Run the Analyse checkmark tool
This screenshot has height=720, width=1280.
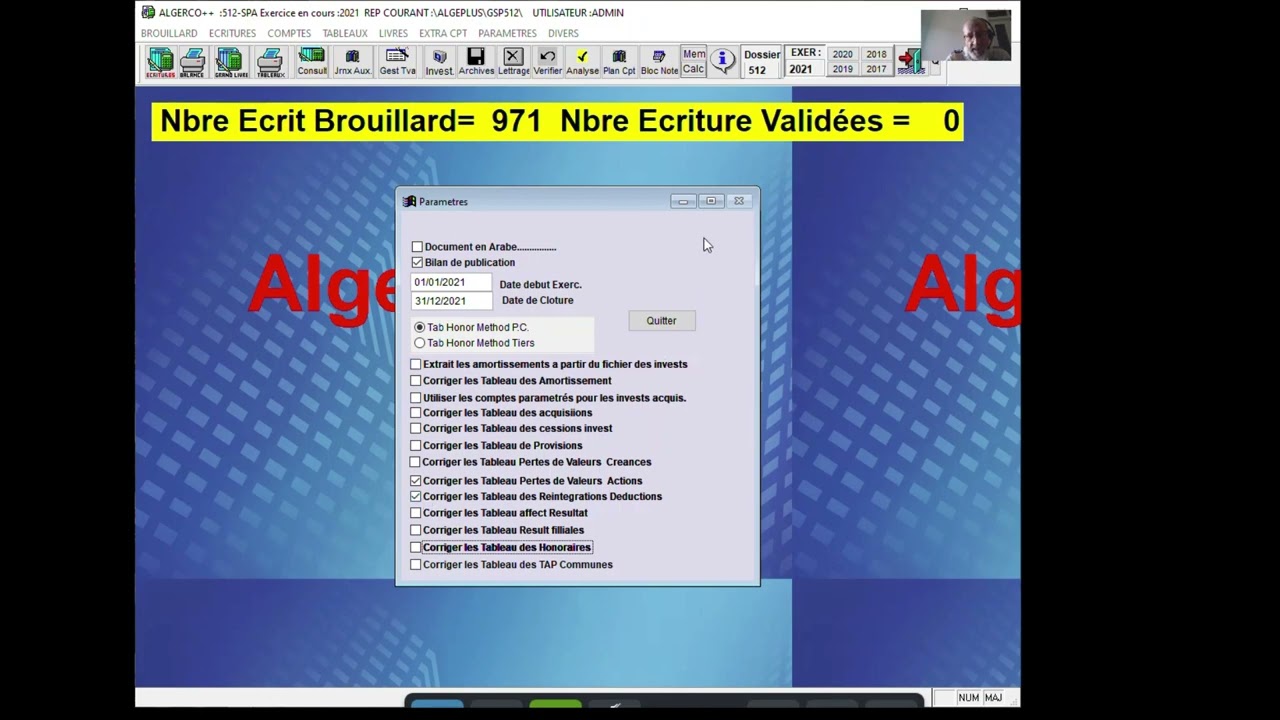point(582,62)
